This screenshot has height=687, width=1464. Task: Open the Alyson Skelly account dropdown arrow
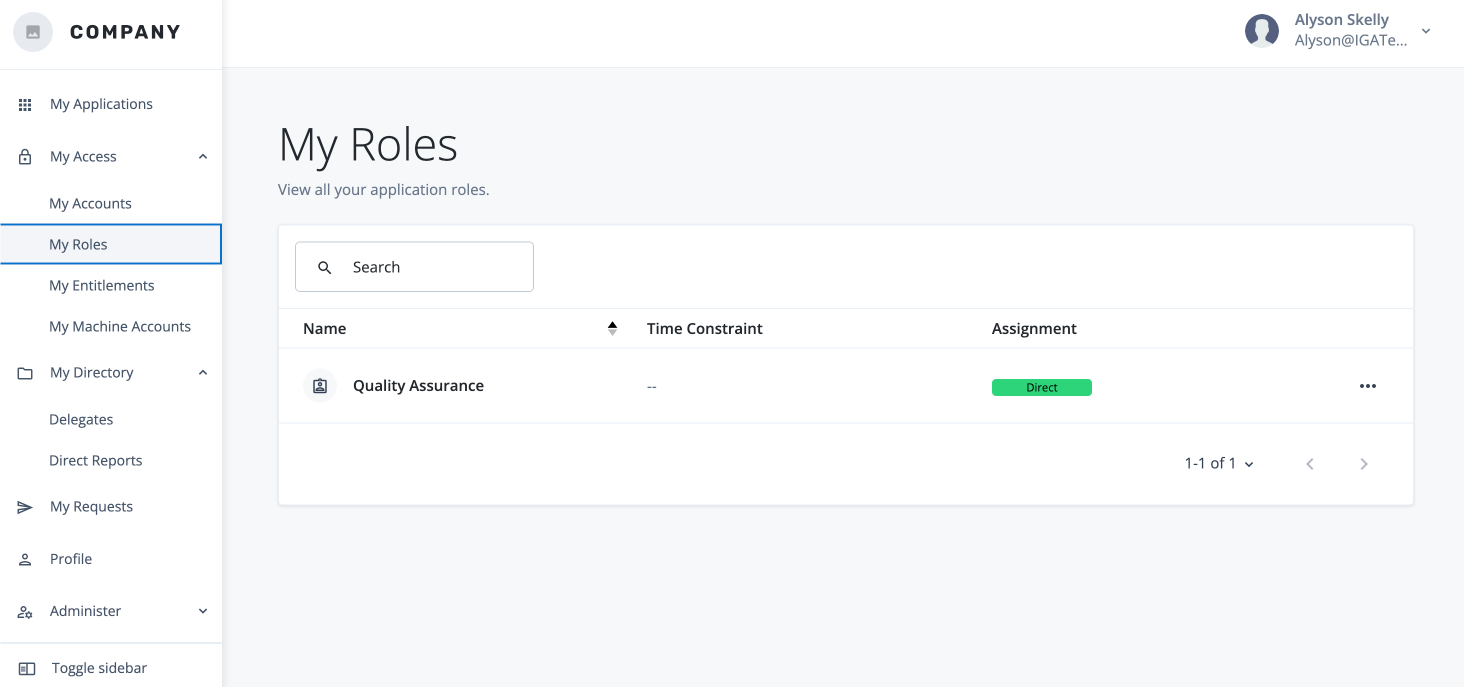1426,31
